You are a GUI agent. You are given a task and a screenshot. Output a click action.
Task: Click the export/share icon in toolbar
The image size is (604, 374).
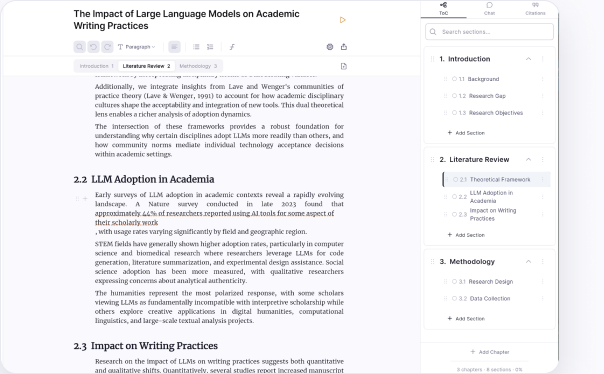click(x=344, y=47)
